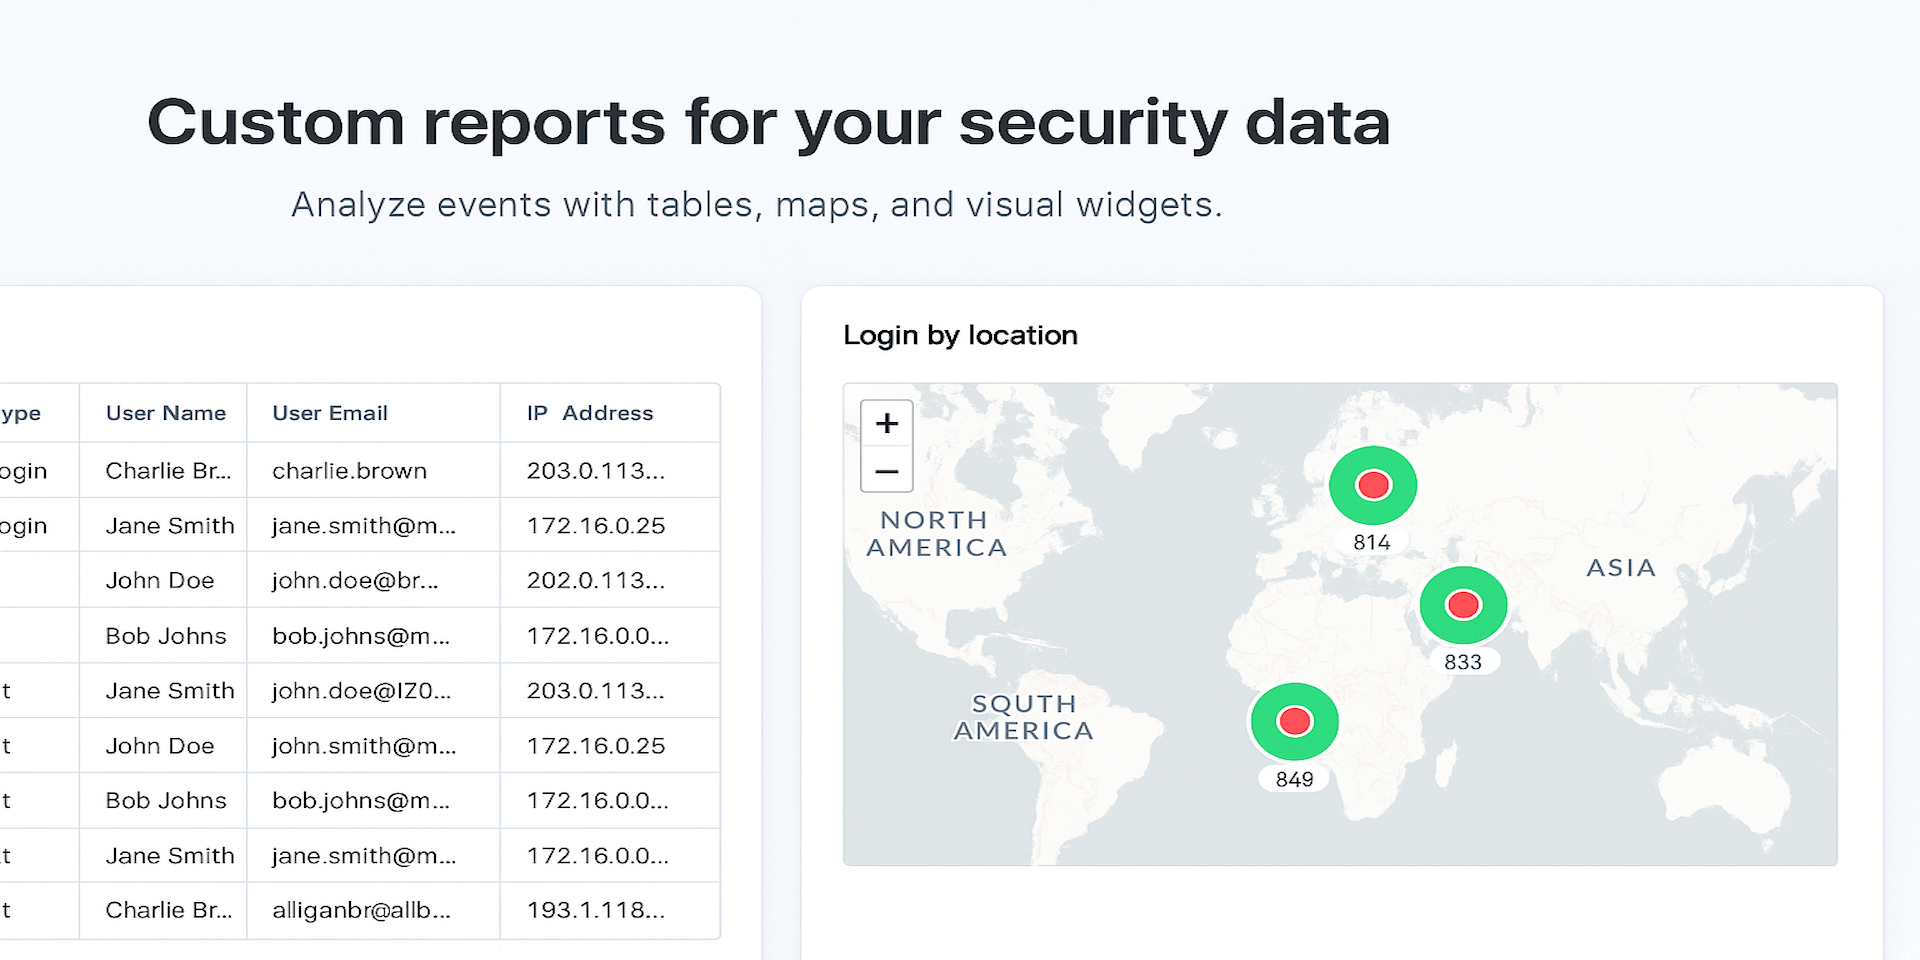Click the john.doe@IZ0 email cell

(x=361, y=691)
